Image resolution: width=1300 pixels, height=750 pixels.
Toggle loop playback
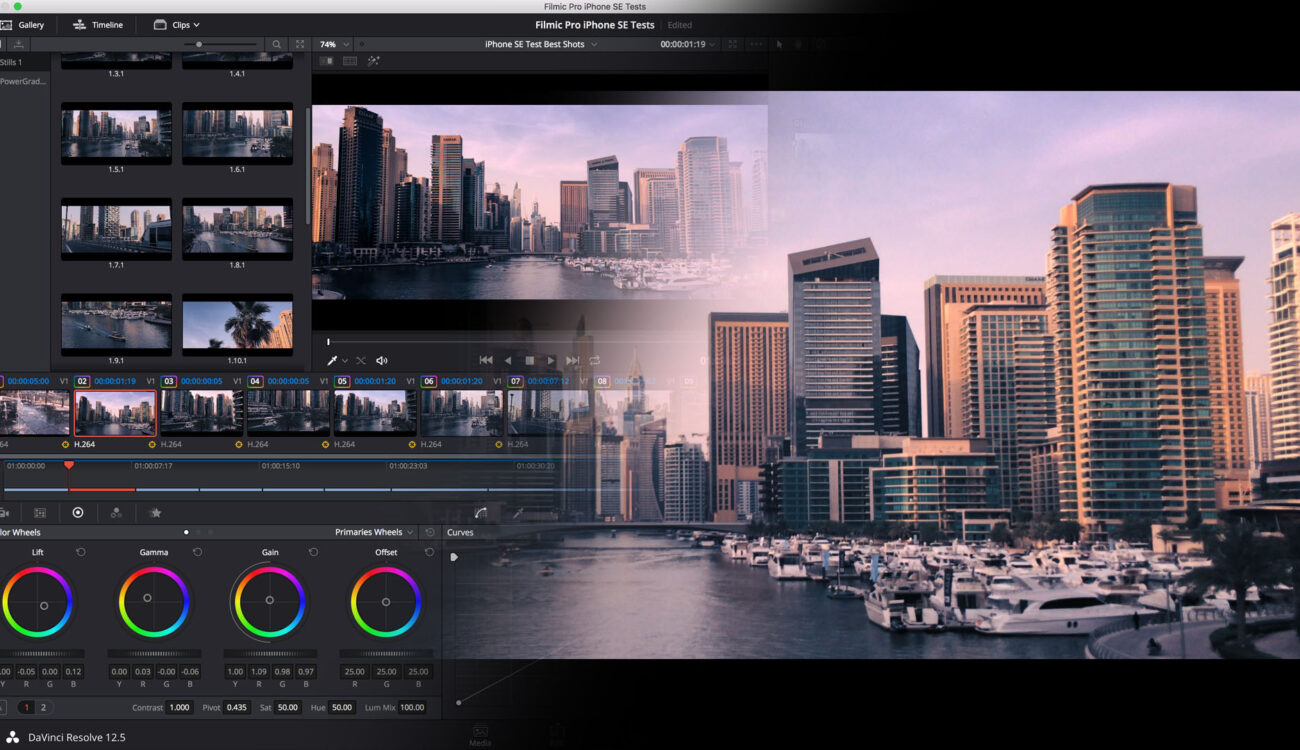tap(595, 360)
